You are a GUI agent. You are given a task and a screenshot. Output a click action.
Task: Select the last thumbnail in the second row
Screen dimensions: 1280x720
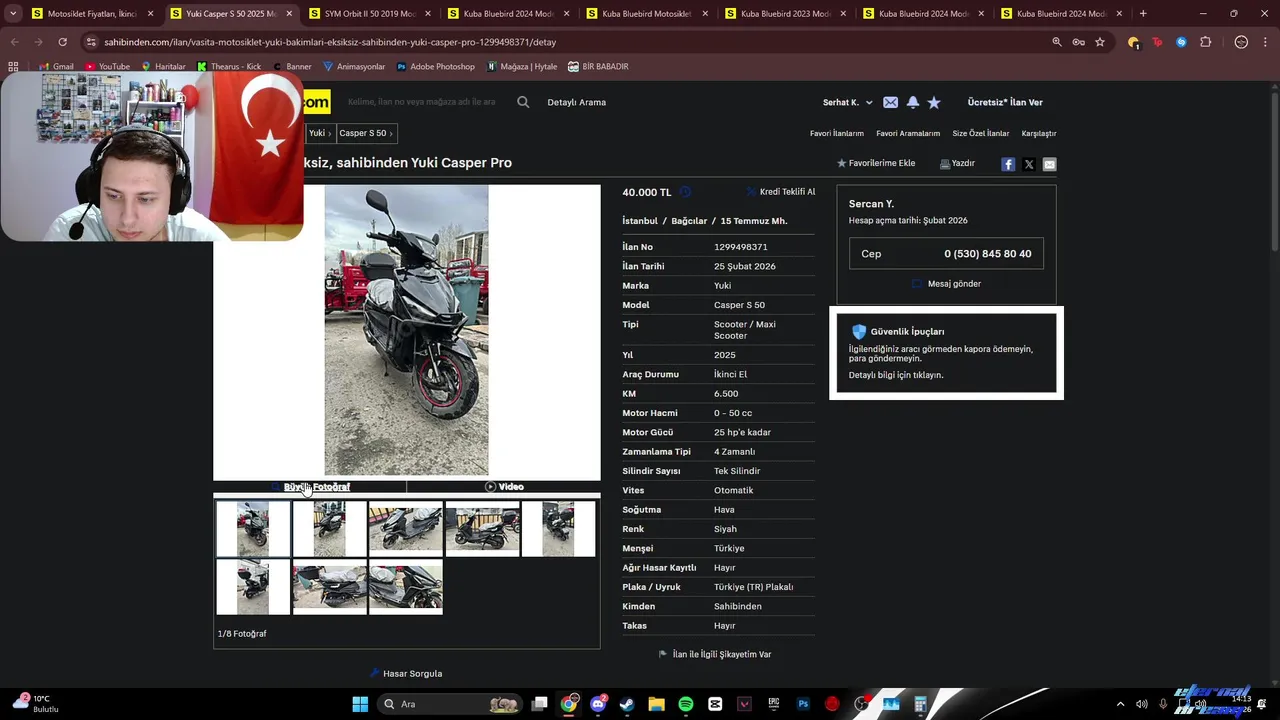(x=406, y=587)
